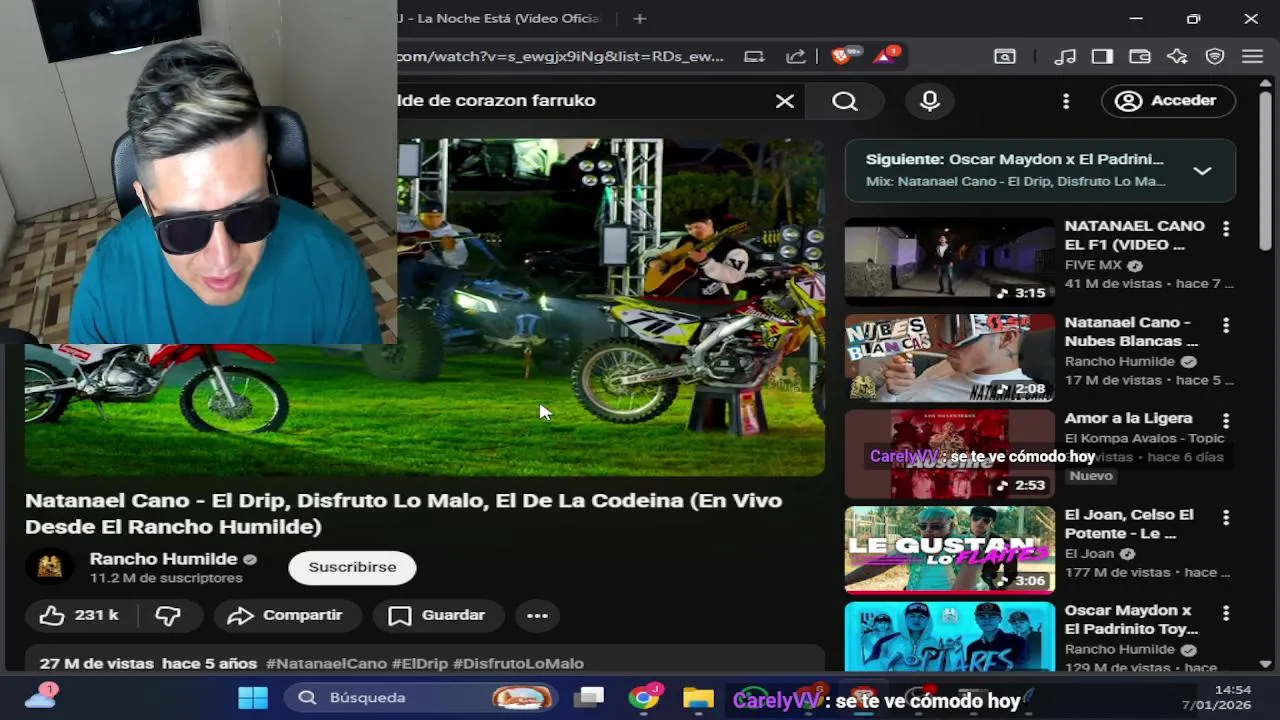
Task: Click the La Noche Está browser tab
Action: click(500, 18)
